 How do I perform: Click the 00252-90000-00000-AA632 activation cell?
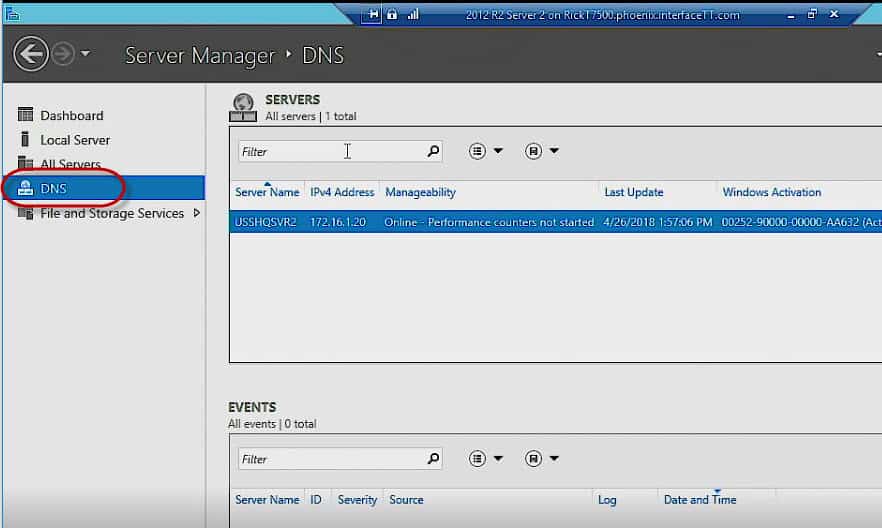coord(801,222)
